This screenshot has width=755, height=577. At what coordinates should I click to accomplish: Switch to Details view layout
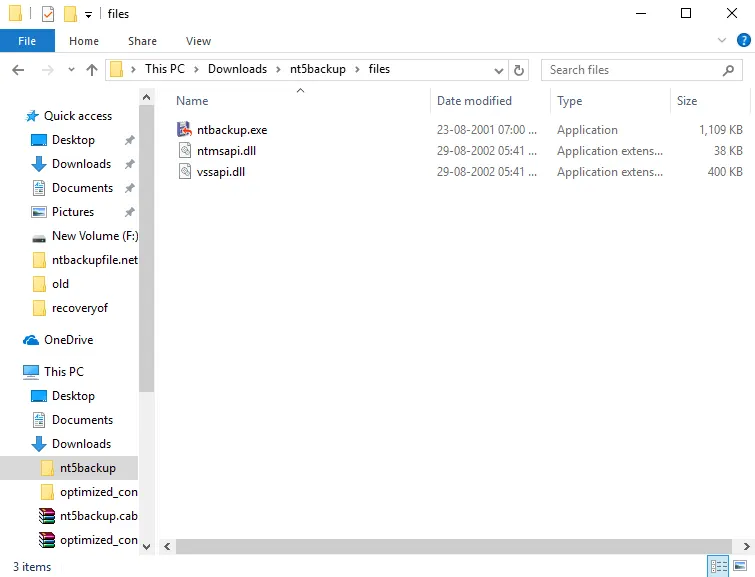click(719, 566)
